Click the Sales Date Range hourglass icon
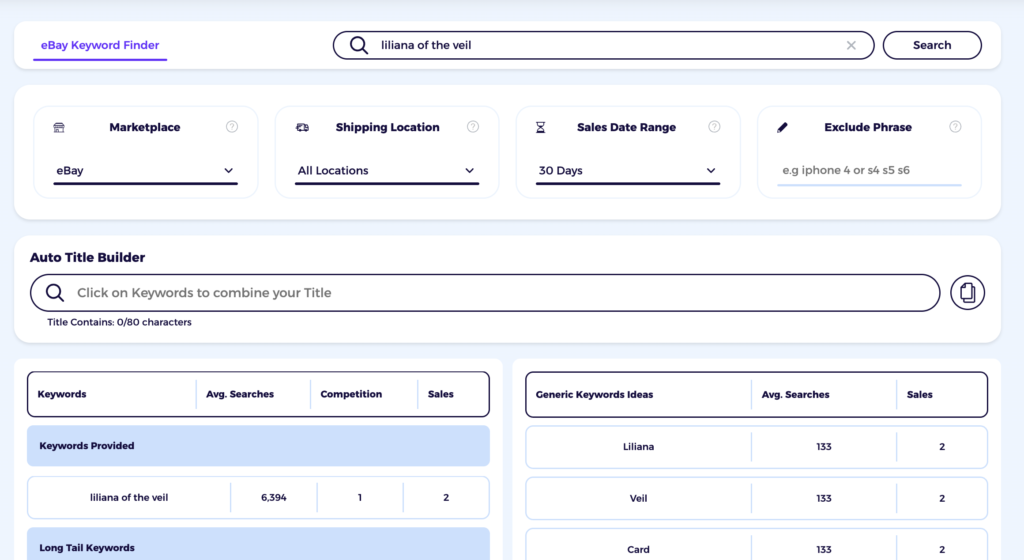Screen dimensions: 1024x560 tap(541, 127)
